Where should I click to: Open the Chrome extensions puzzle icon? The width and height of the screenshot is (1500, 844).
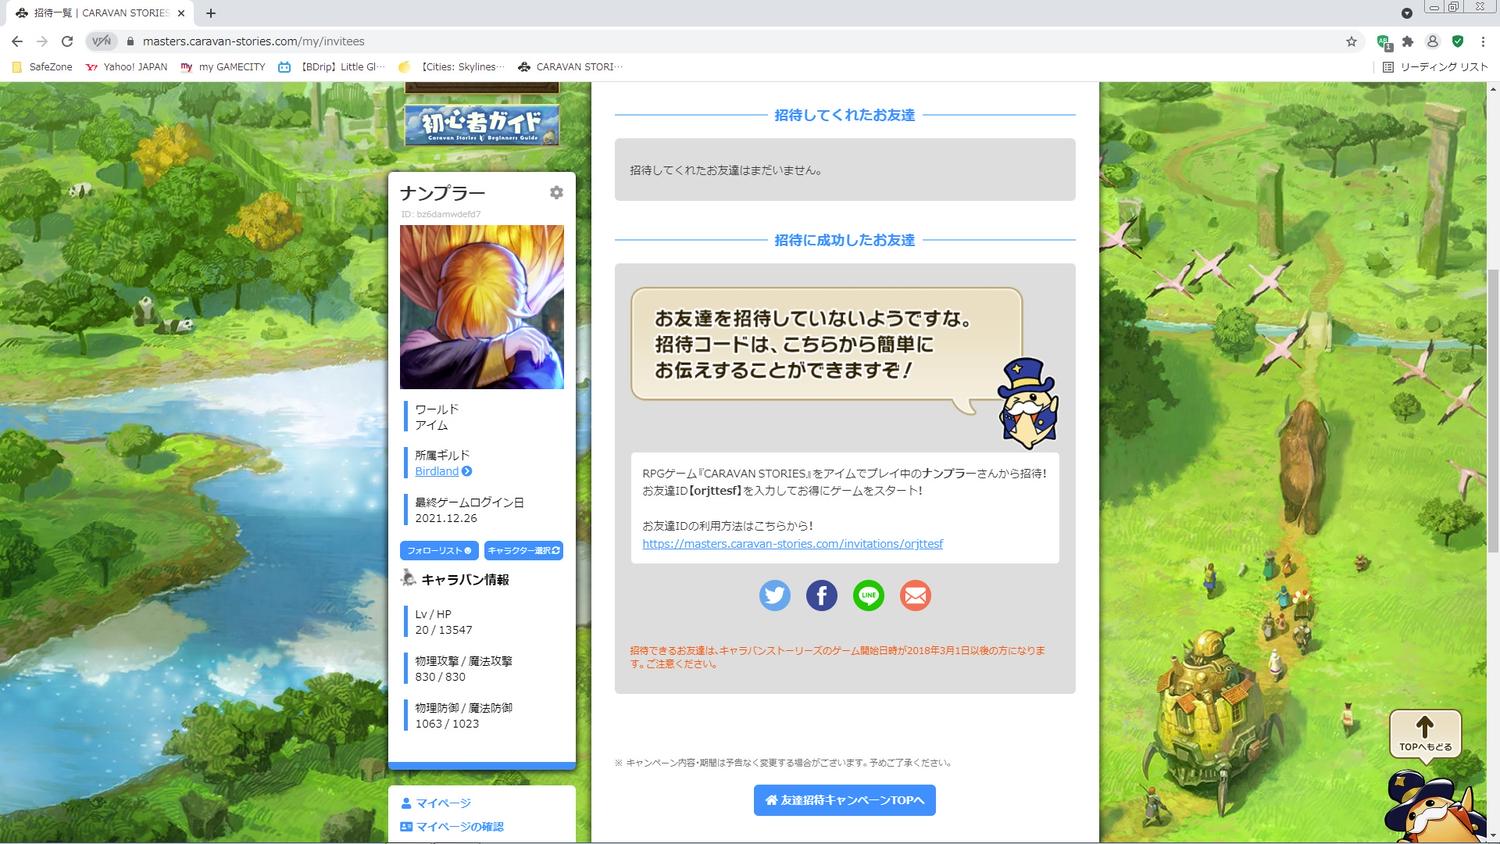pos(1408,41)
